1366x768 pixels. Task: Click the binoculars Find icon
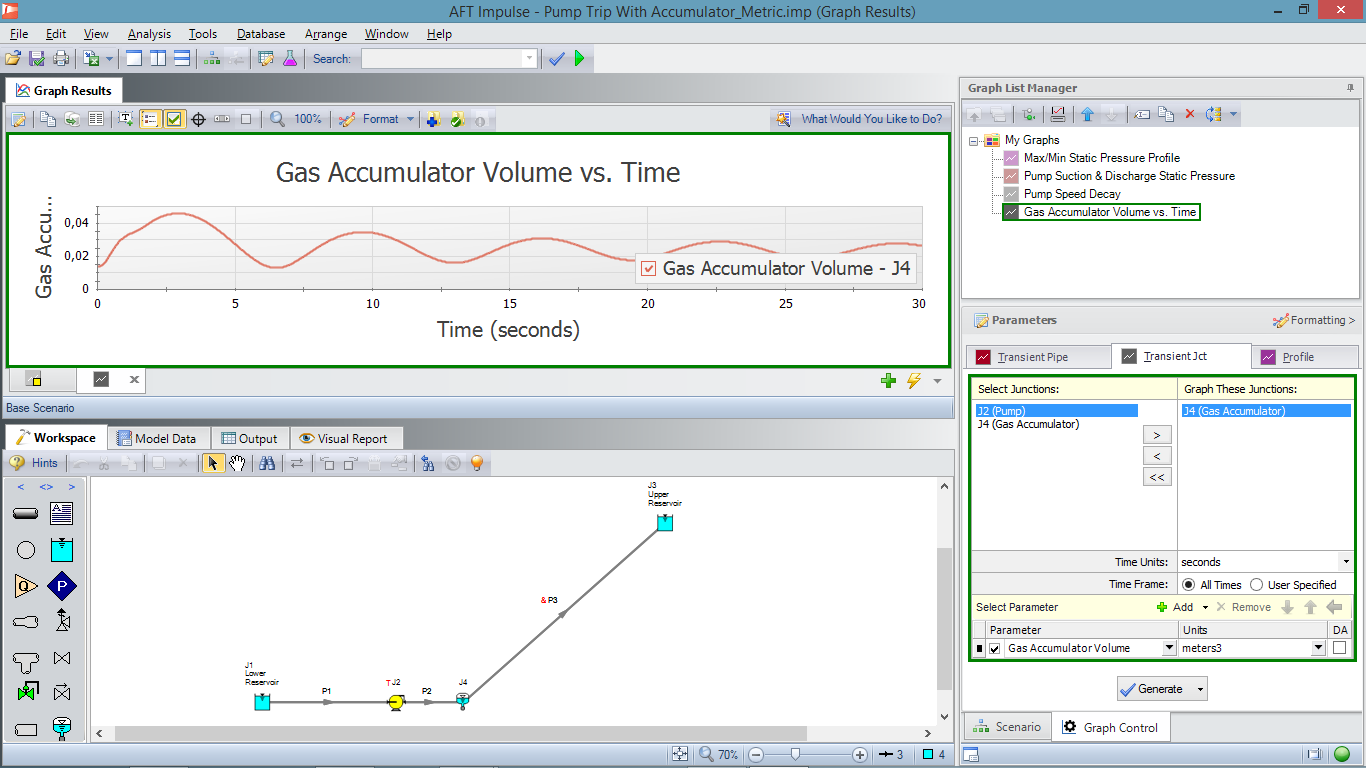tap(267, 463)
